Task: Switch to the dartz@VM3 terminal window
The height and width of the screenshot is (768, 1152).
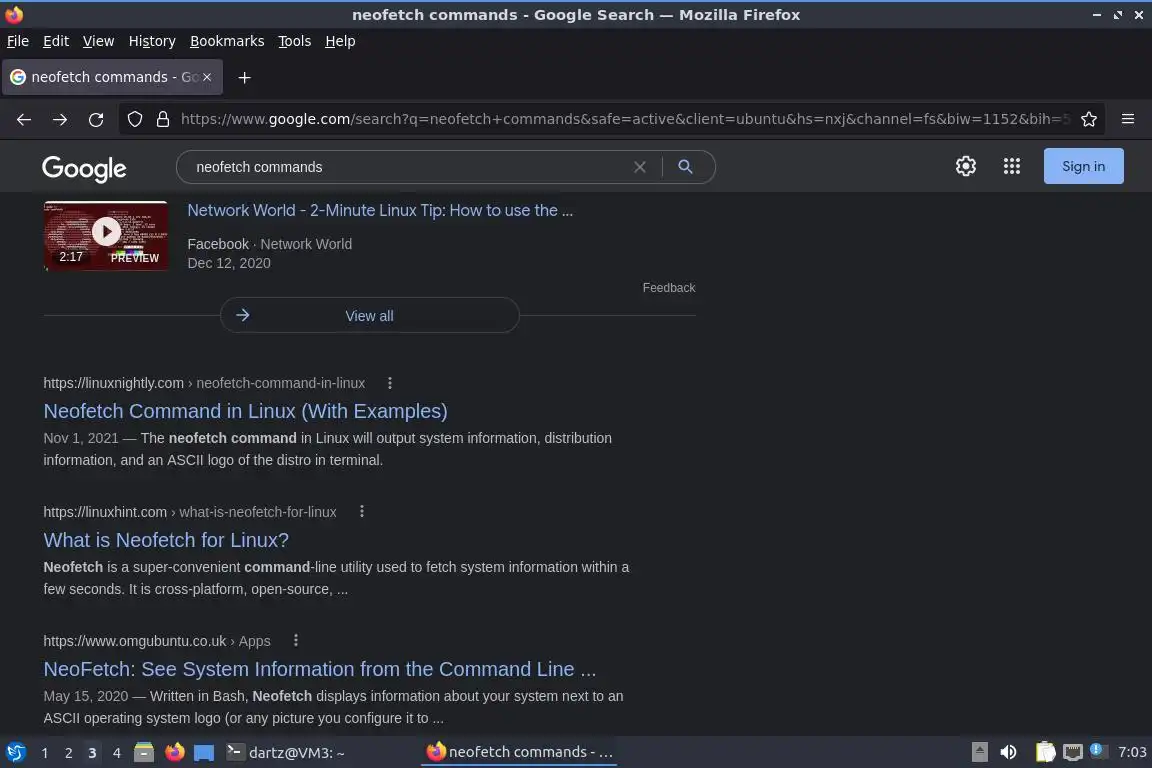Action: point(286,752)
